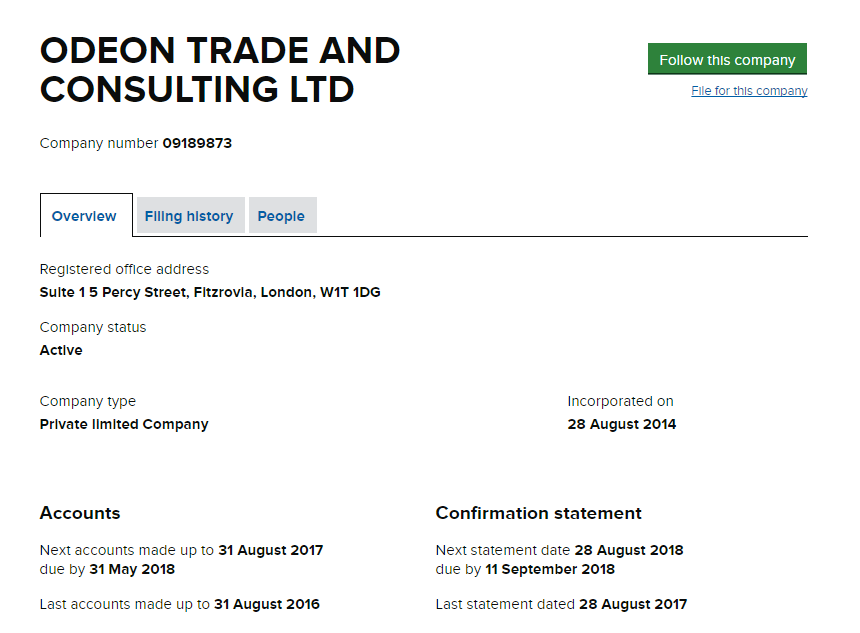Click accounts due date 31 May 2018
Viewport: 860px width, 633px height.
point(131,569)
